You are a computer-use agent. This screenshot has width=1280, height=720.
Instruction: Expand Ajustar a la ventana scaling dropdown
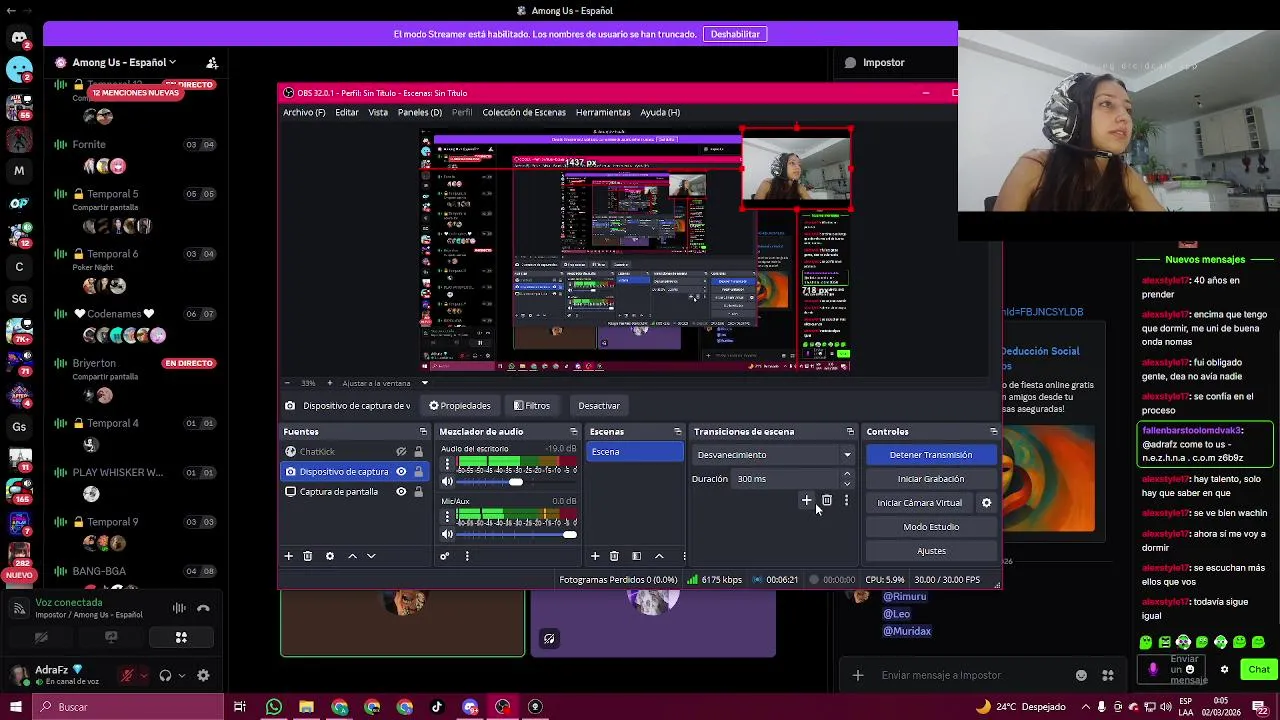[x=424, y=383]
